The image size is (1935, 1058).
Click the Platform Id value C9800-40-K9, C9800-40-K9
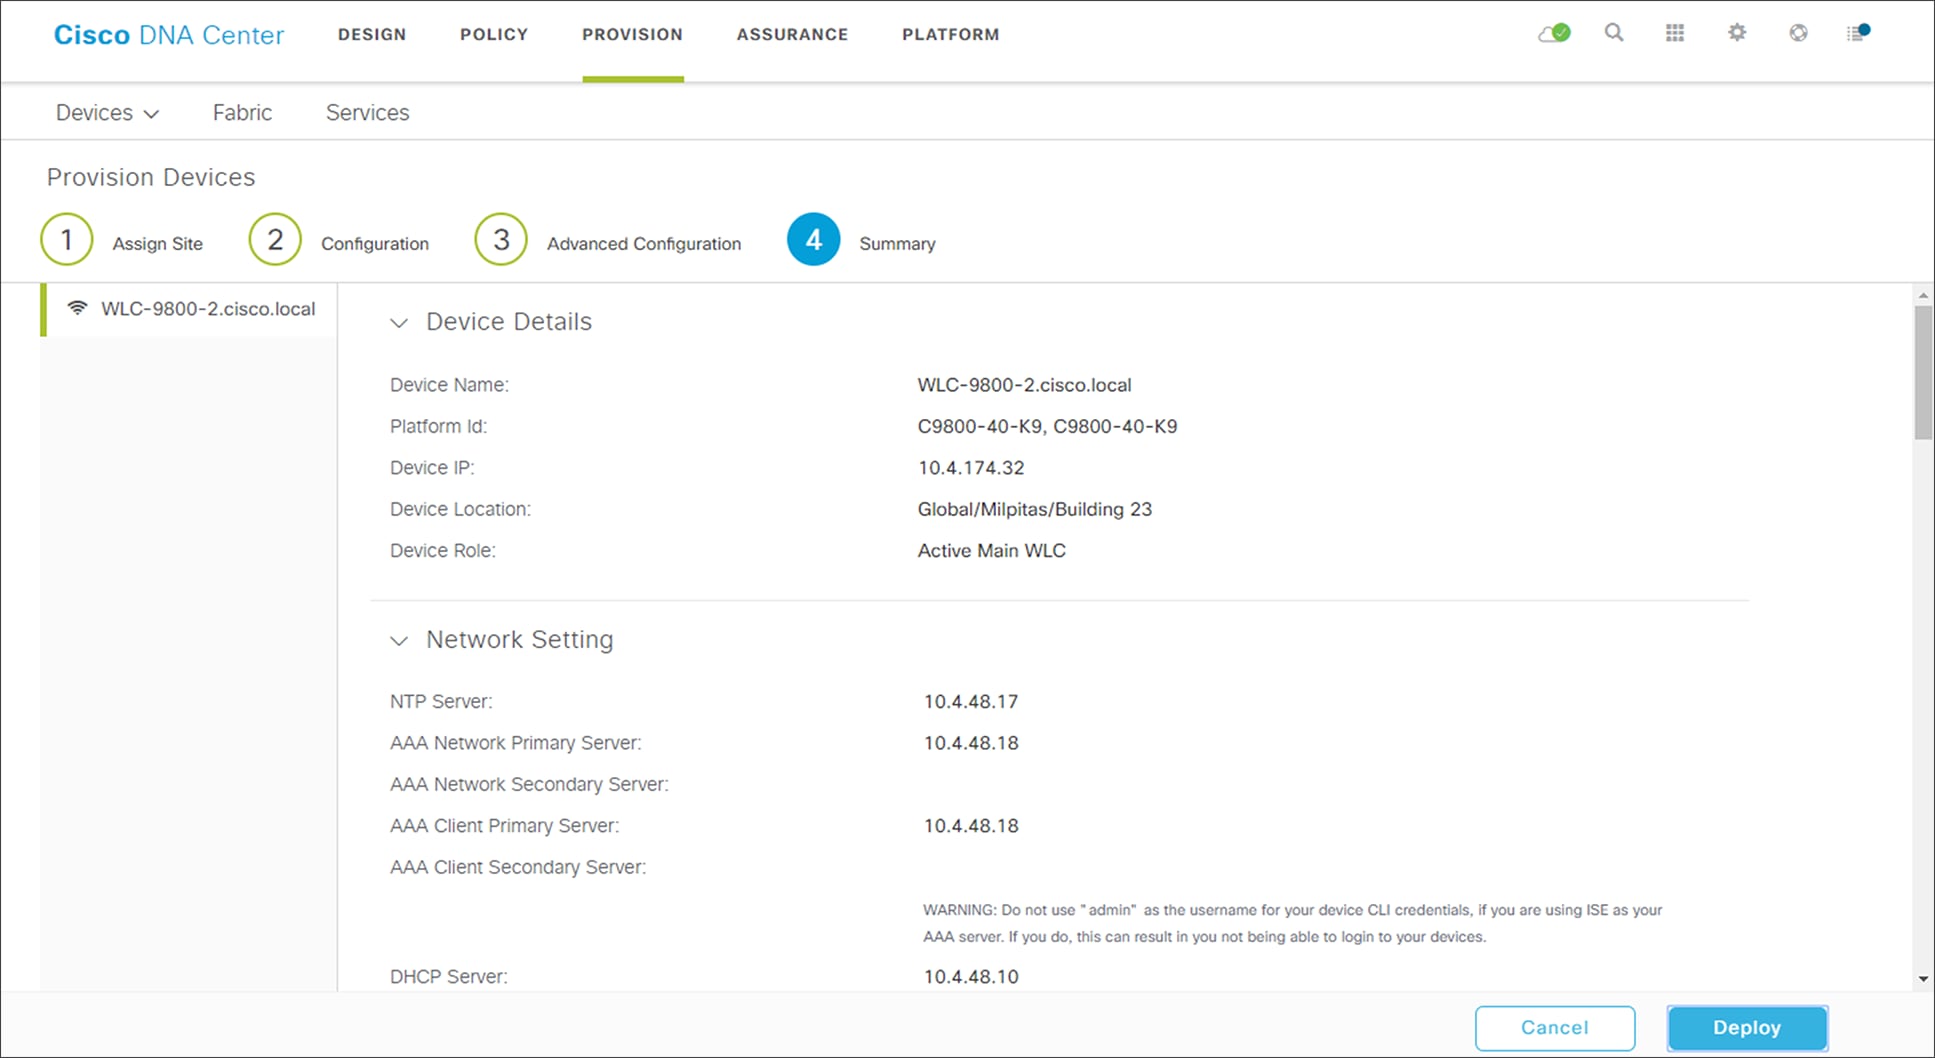(1047, 427)
